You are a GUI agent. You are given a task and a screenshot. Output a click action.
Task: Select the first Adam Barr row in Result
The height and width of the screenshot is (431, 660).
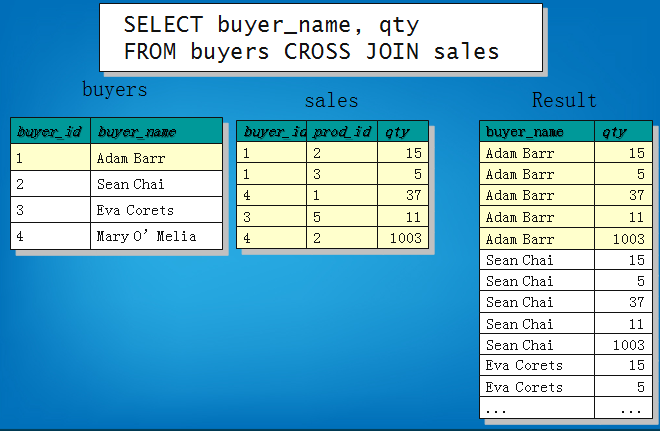click(x=537, y=153)
